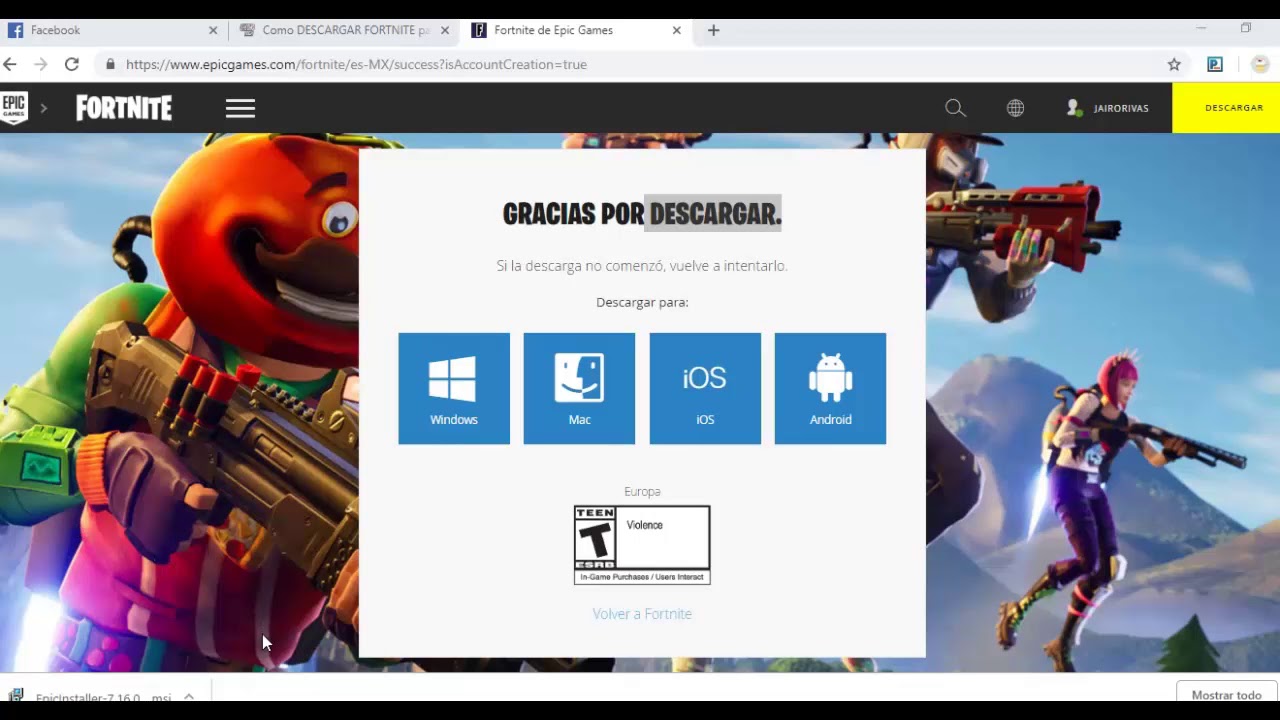This screenshot has height=720, width=1280.
Task: Click the Fortnite logo in header
Action: (x=124, y=108)
